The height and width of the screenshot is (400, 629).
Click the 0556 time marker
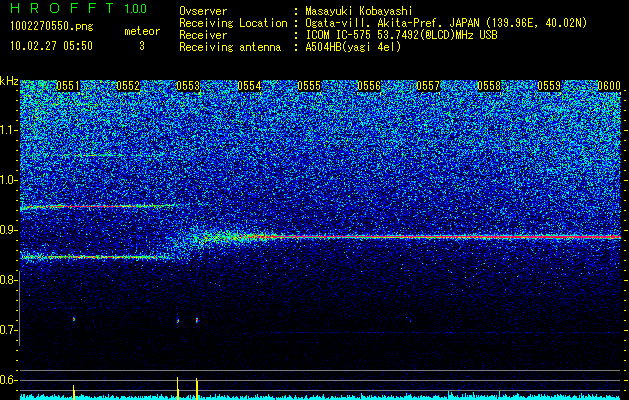click(369, 86)
